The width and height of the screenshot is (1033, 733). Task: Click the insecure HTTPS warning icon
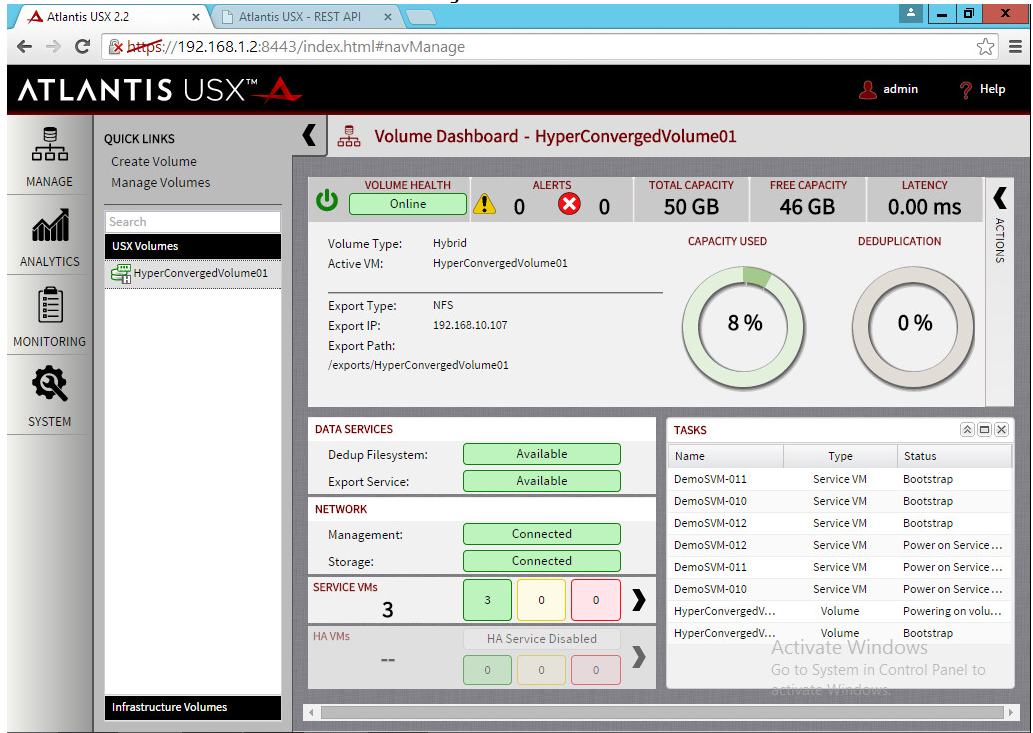pyautogui.click(x=116, y=47)
